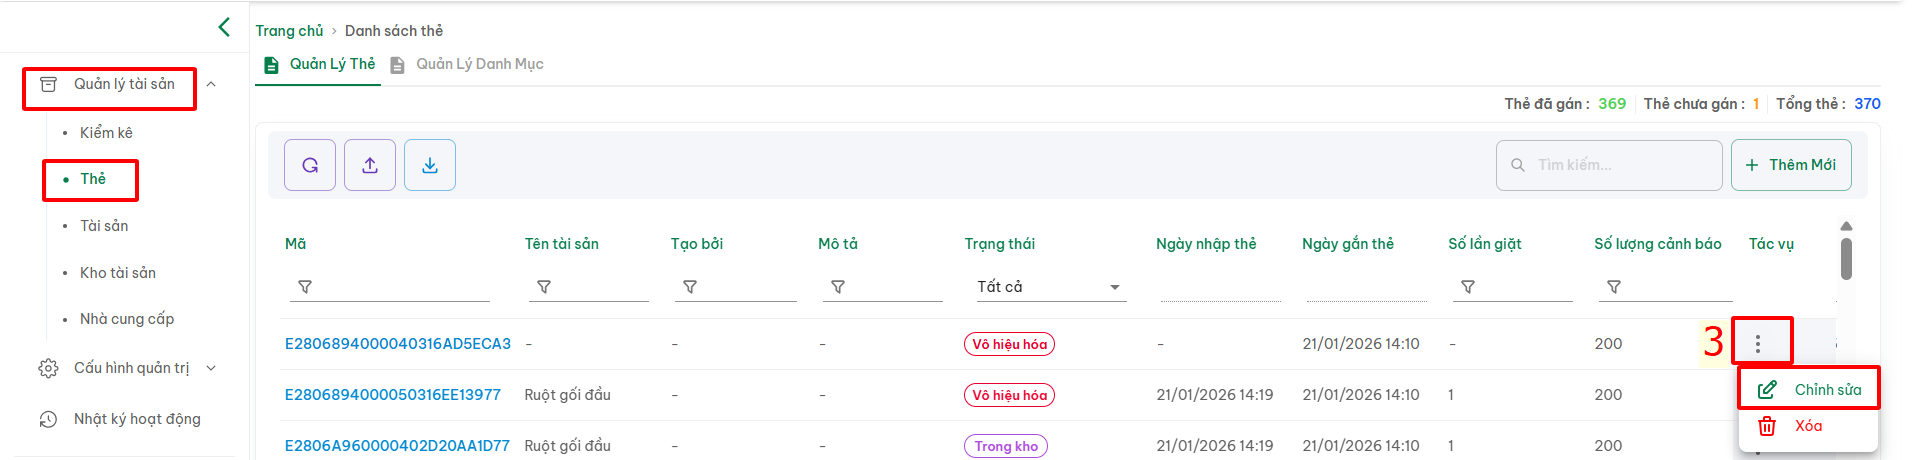Click the filter icon under Mã column

[x=305, y=287]
